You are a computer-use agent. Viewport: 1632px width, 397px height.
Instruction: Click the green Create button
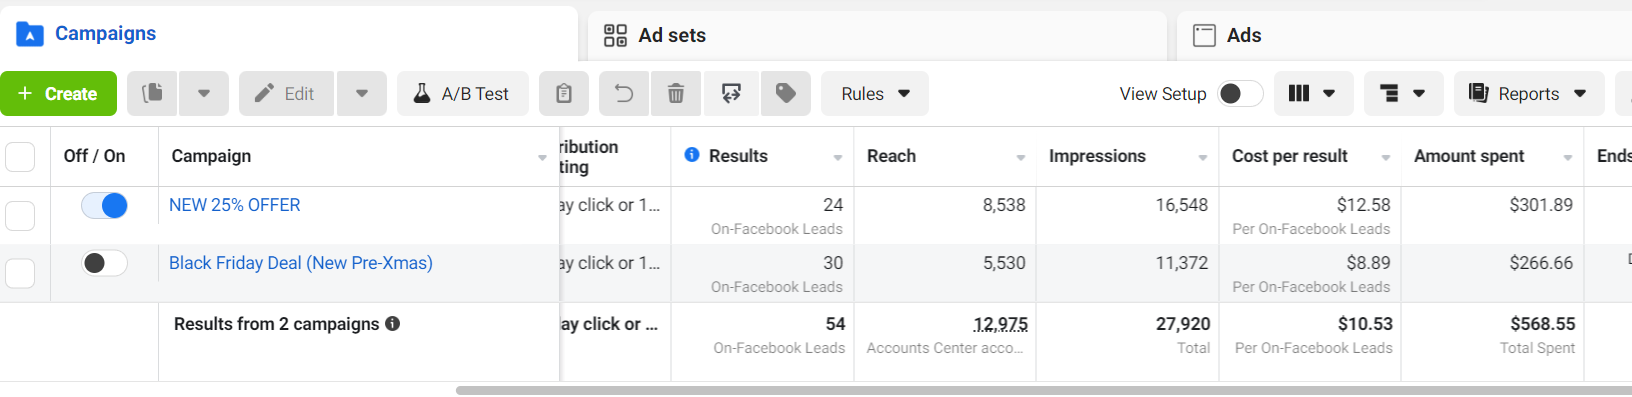(58, 94)
